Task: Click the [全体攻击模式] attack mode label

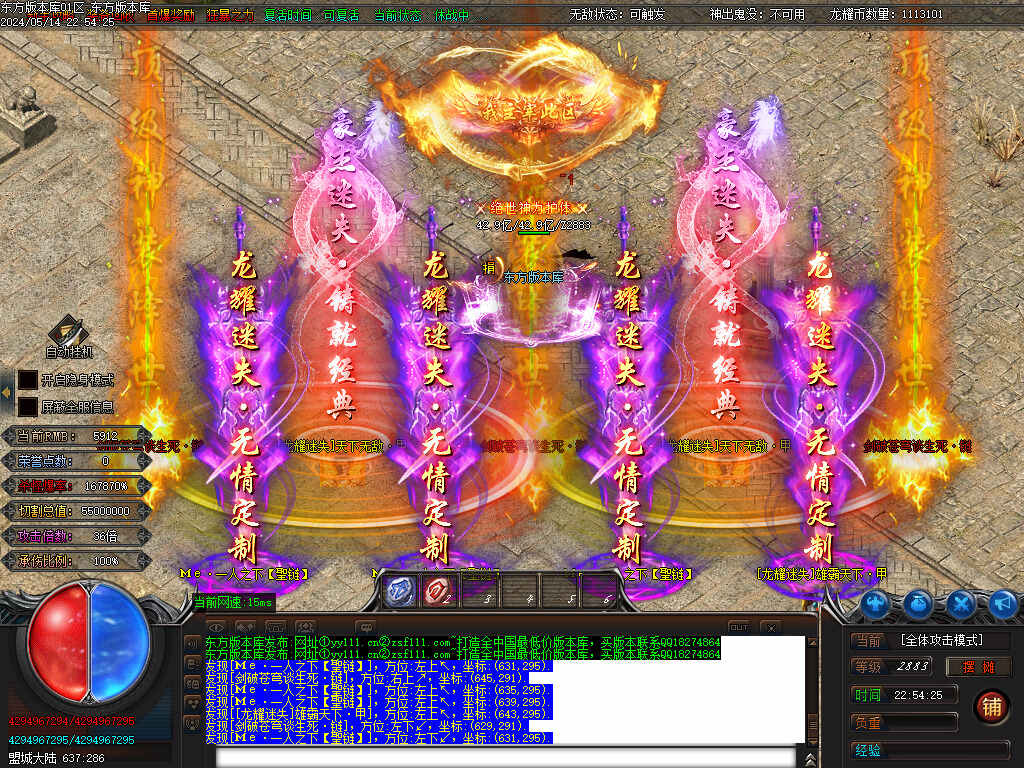Action: pos(942,640)
